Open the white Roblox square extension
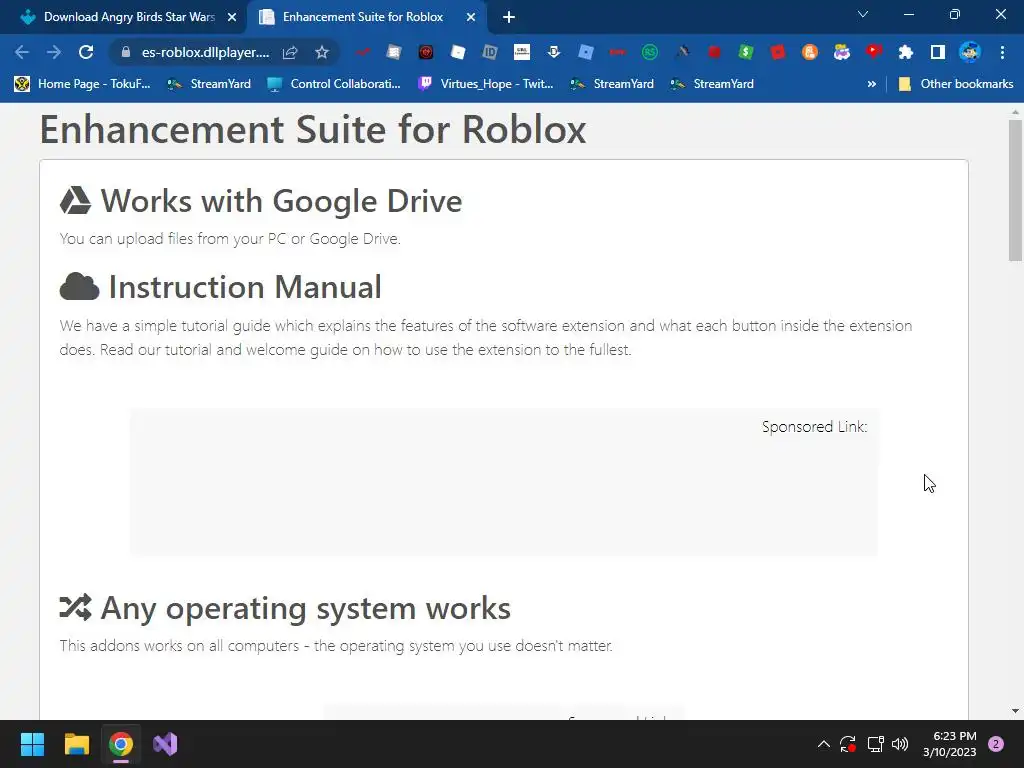Image resolution: width=1024 pixels, height=768 pixels. [458, 52]
